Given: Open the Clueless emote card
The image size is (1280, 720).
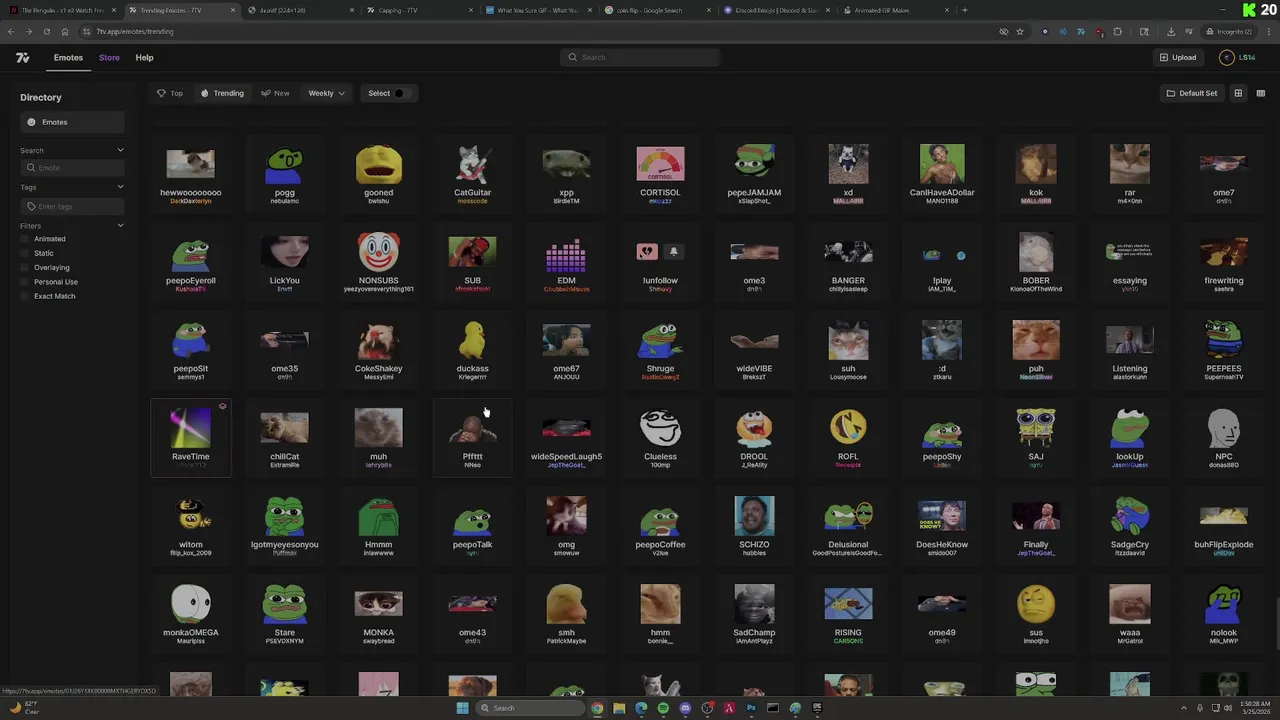Looking at the screenshot, I should pyautogui.click(x=660, y=437).
